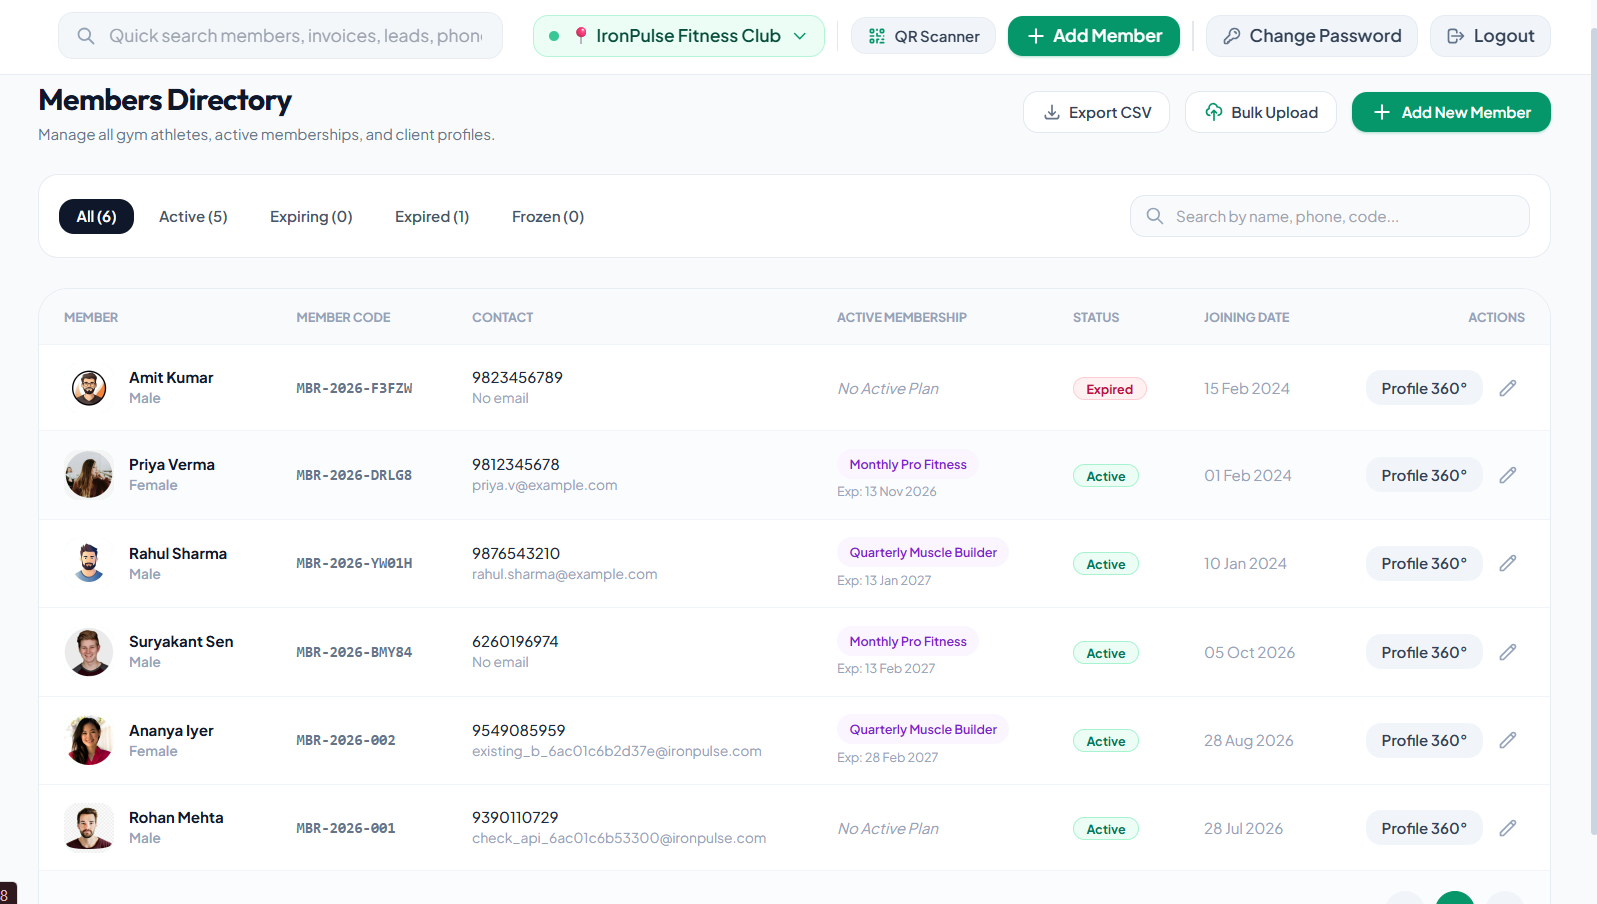The image size is (1597, 904).
Task: Click member code MBR-2026-F3FZW
Action: pos(354,388)
